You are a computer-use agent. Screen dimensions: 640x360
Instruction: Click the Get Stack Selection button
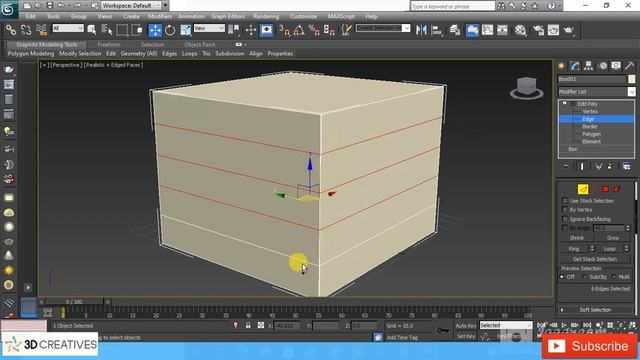pyautogui.click(x=595, y=259)
